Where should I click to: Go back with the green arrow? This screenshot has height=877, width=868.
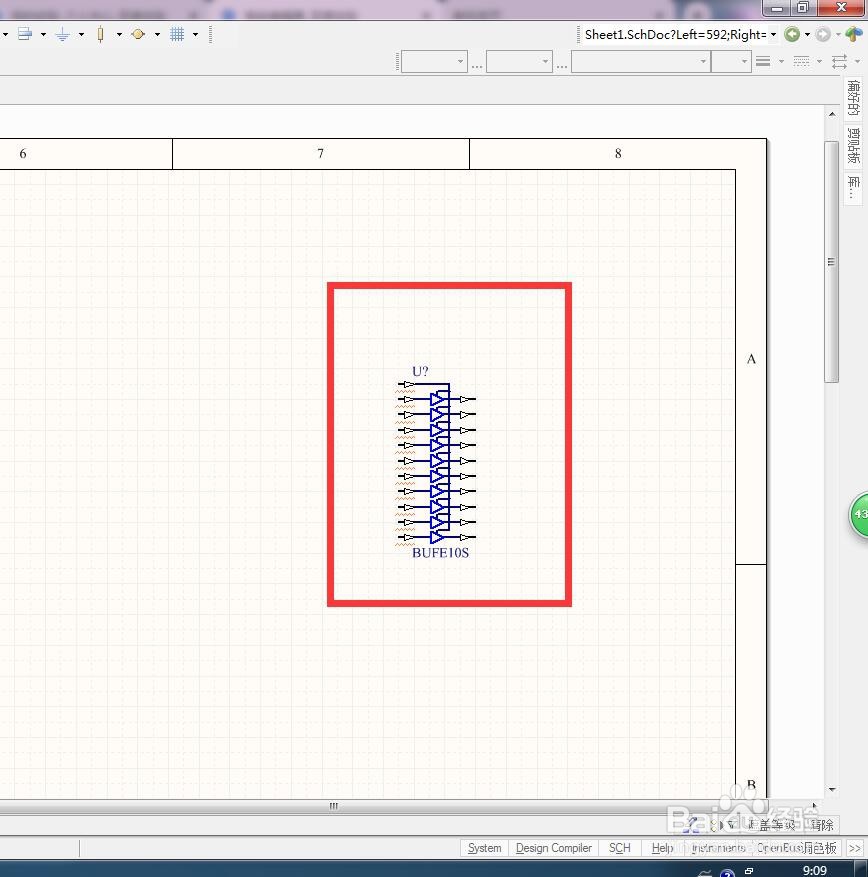792,34
